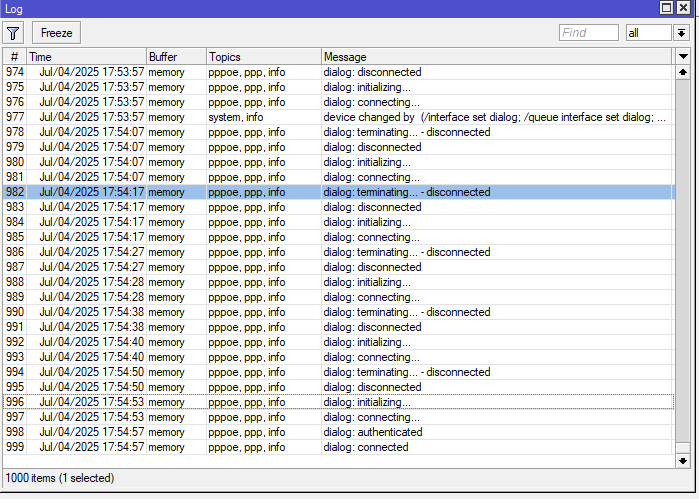Click the '1000 items (1 selected)' status text
The image size is (699, 499).
tap(60, 478)
